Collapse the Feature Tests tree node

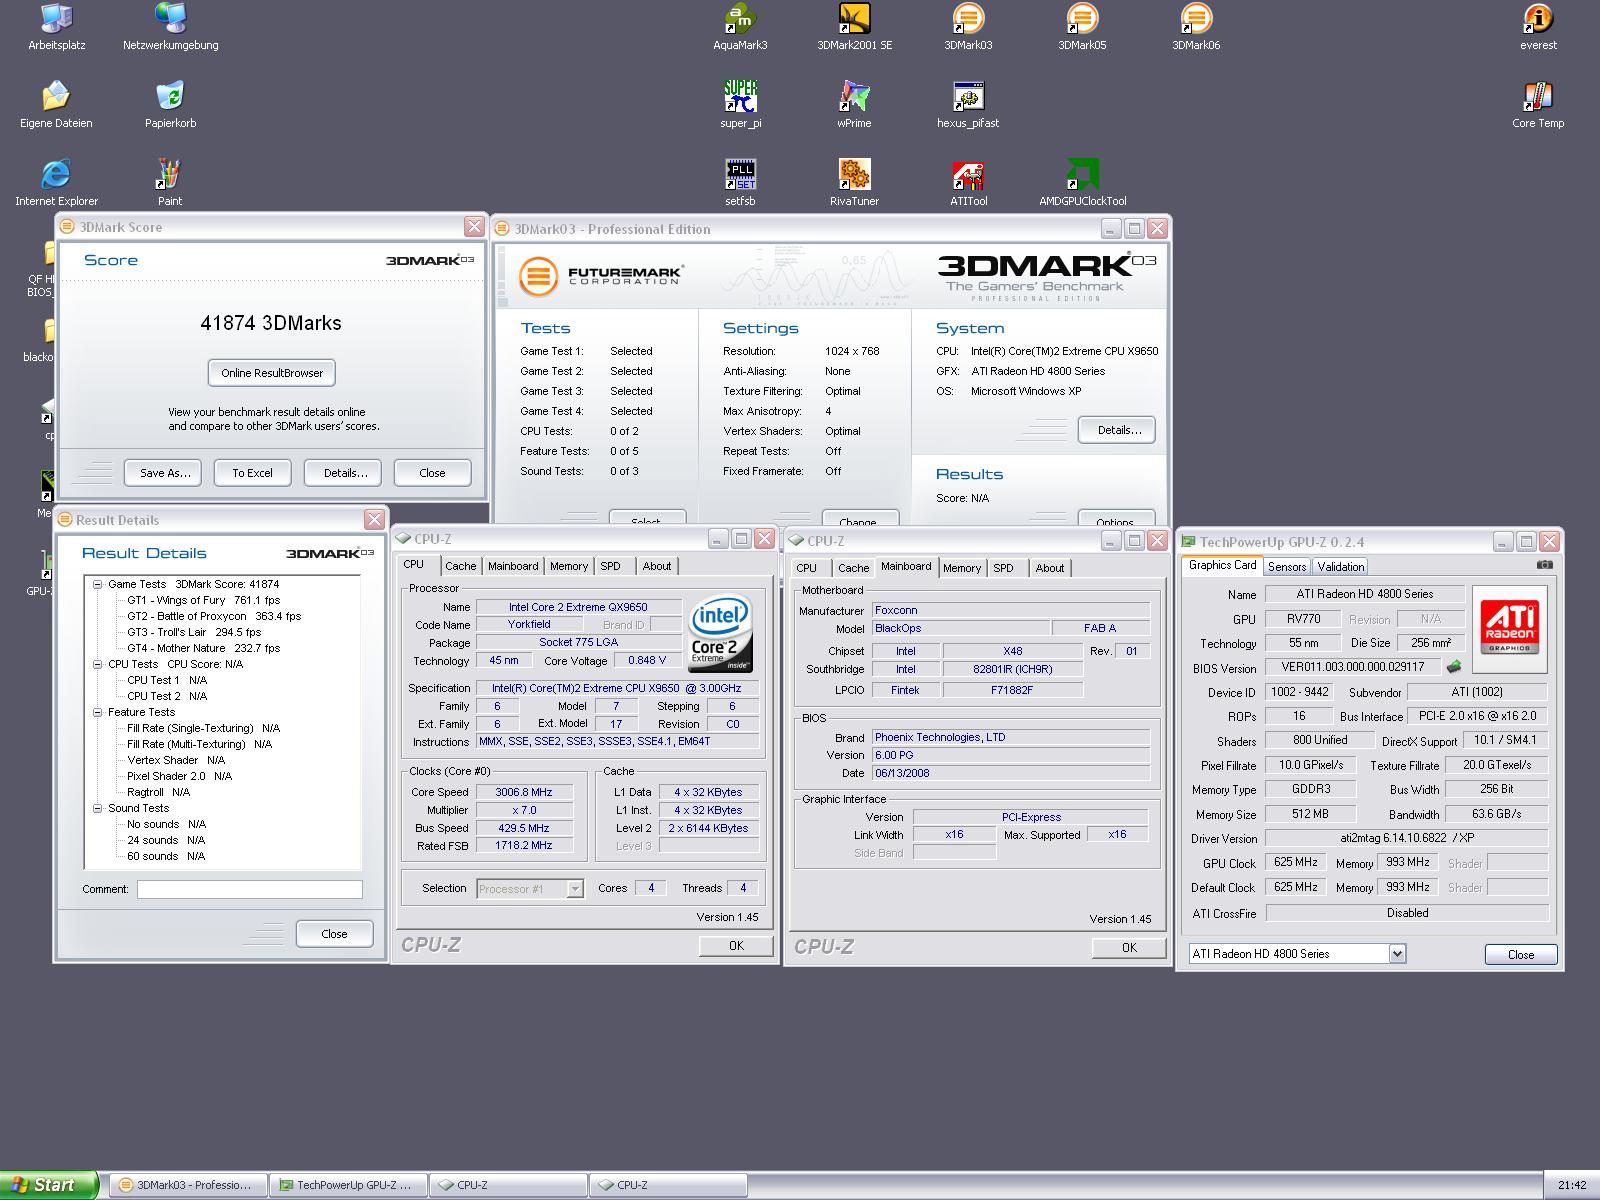point(98,712)
